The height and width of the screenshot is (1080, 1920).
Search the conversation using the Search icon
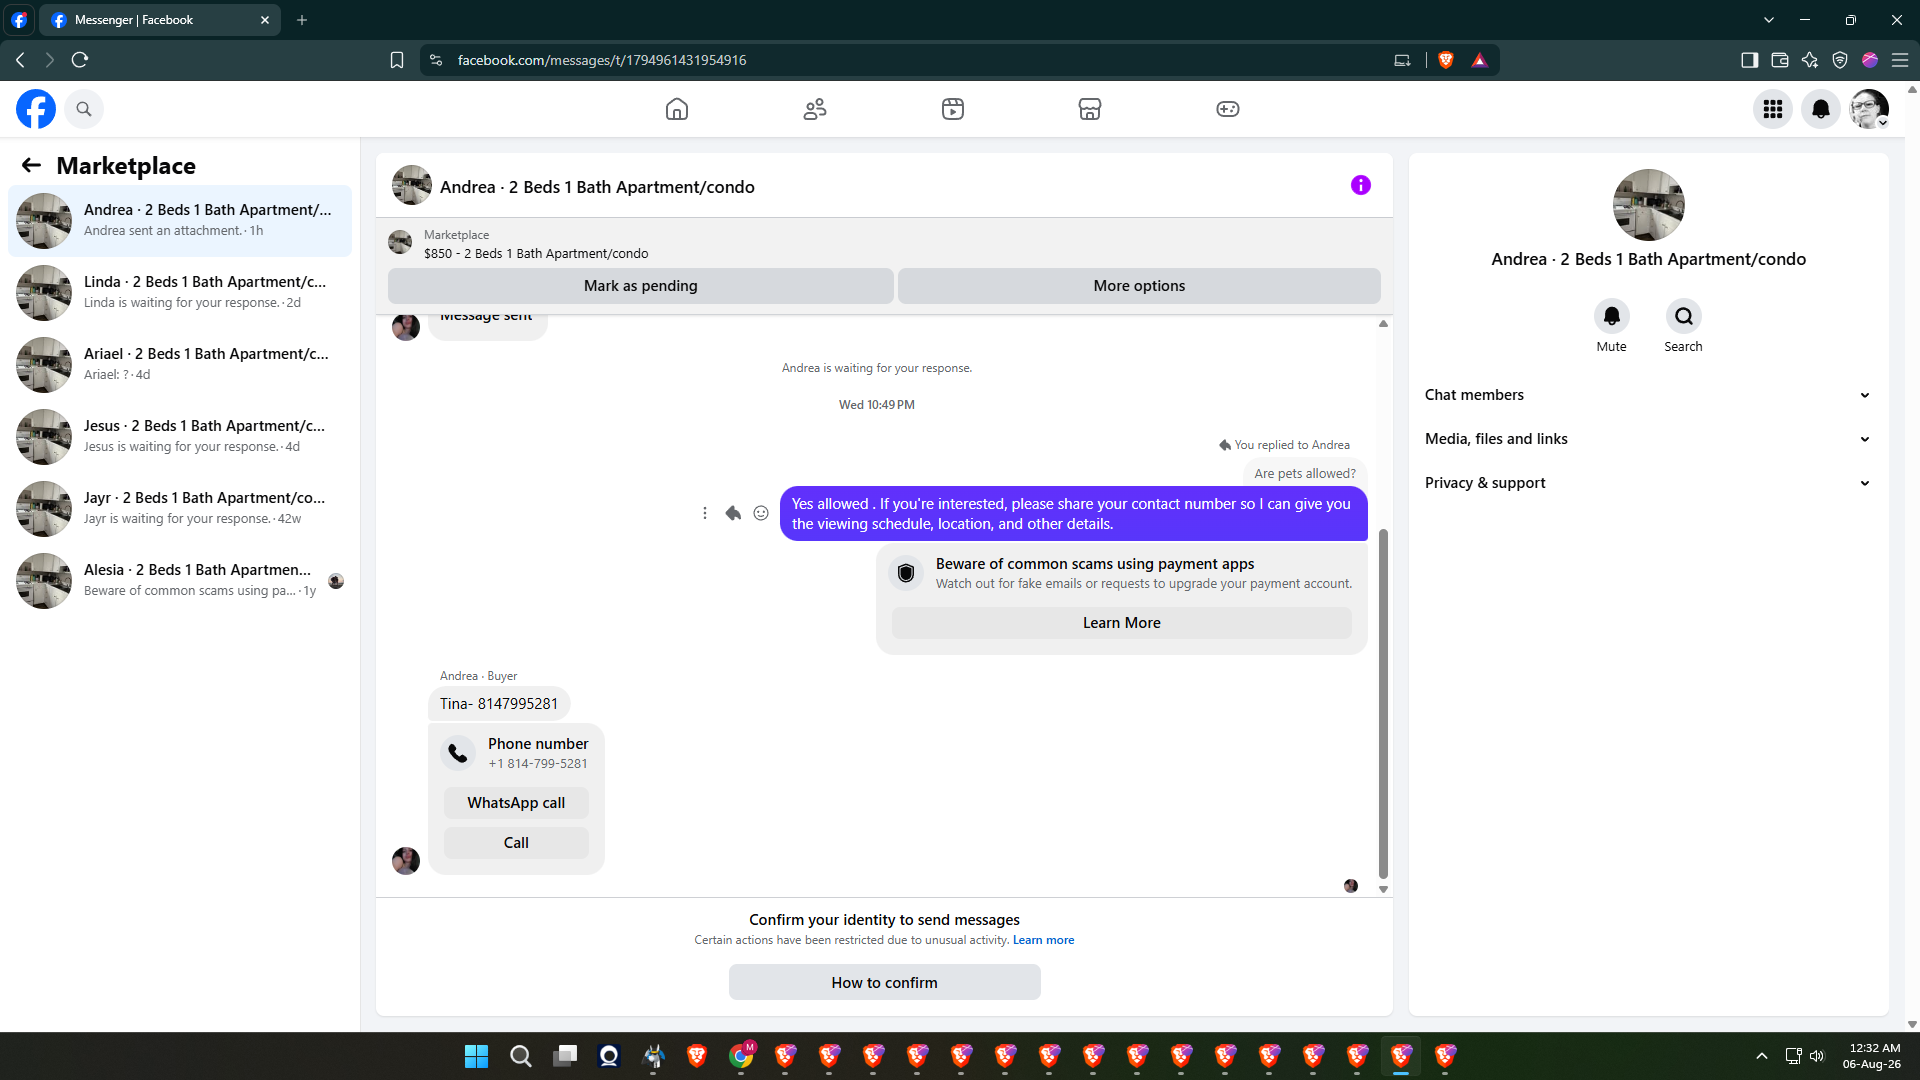pyautogui.click(x=1684, y=316)
